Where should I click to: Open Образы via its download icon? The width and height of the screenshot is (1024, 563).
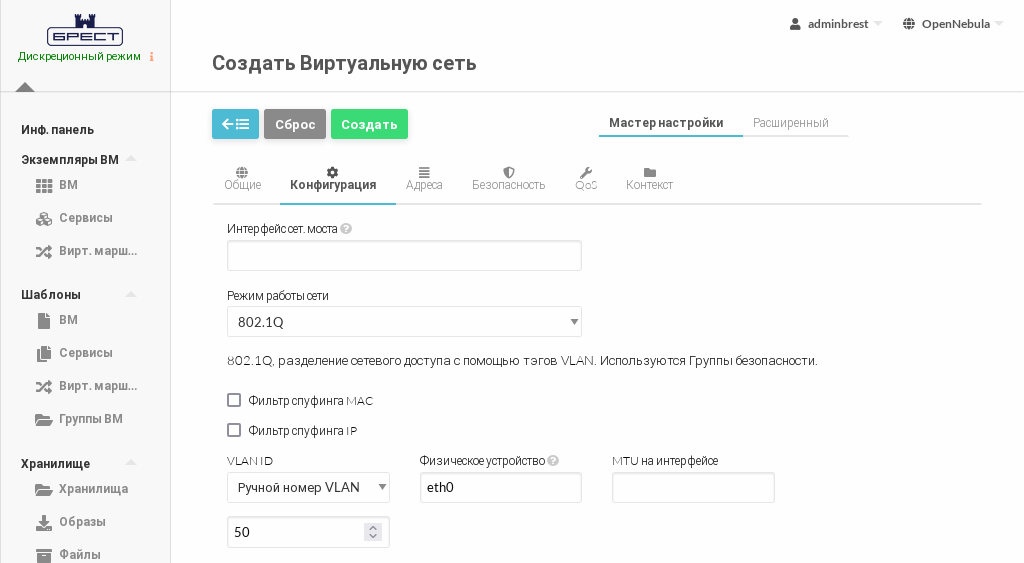tap(43, 522)
